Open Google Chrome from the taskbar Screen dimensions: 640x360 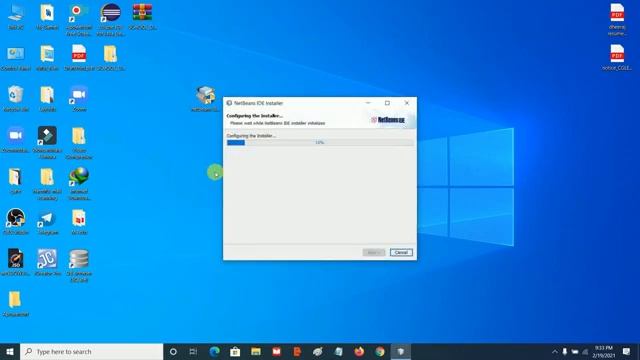[x=380, y=351]
